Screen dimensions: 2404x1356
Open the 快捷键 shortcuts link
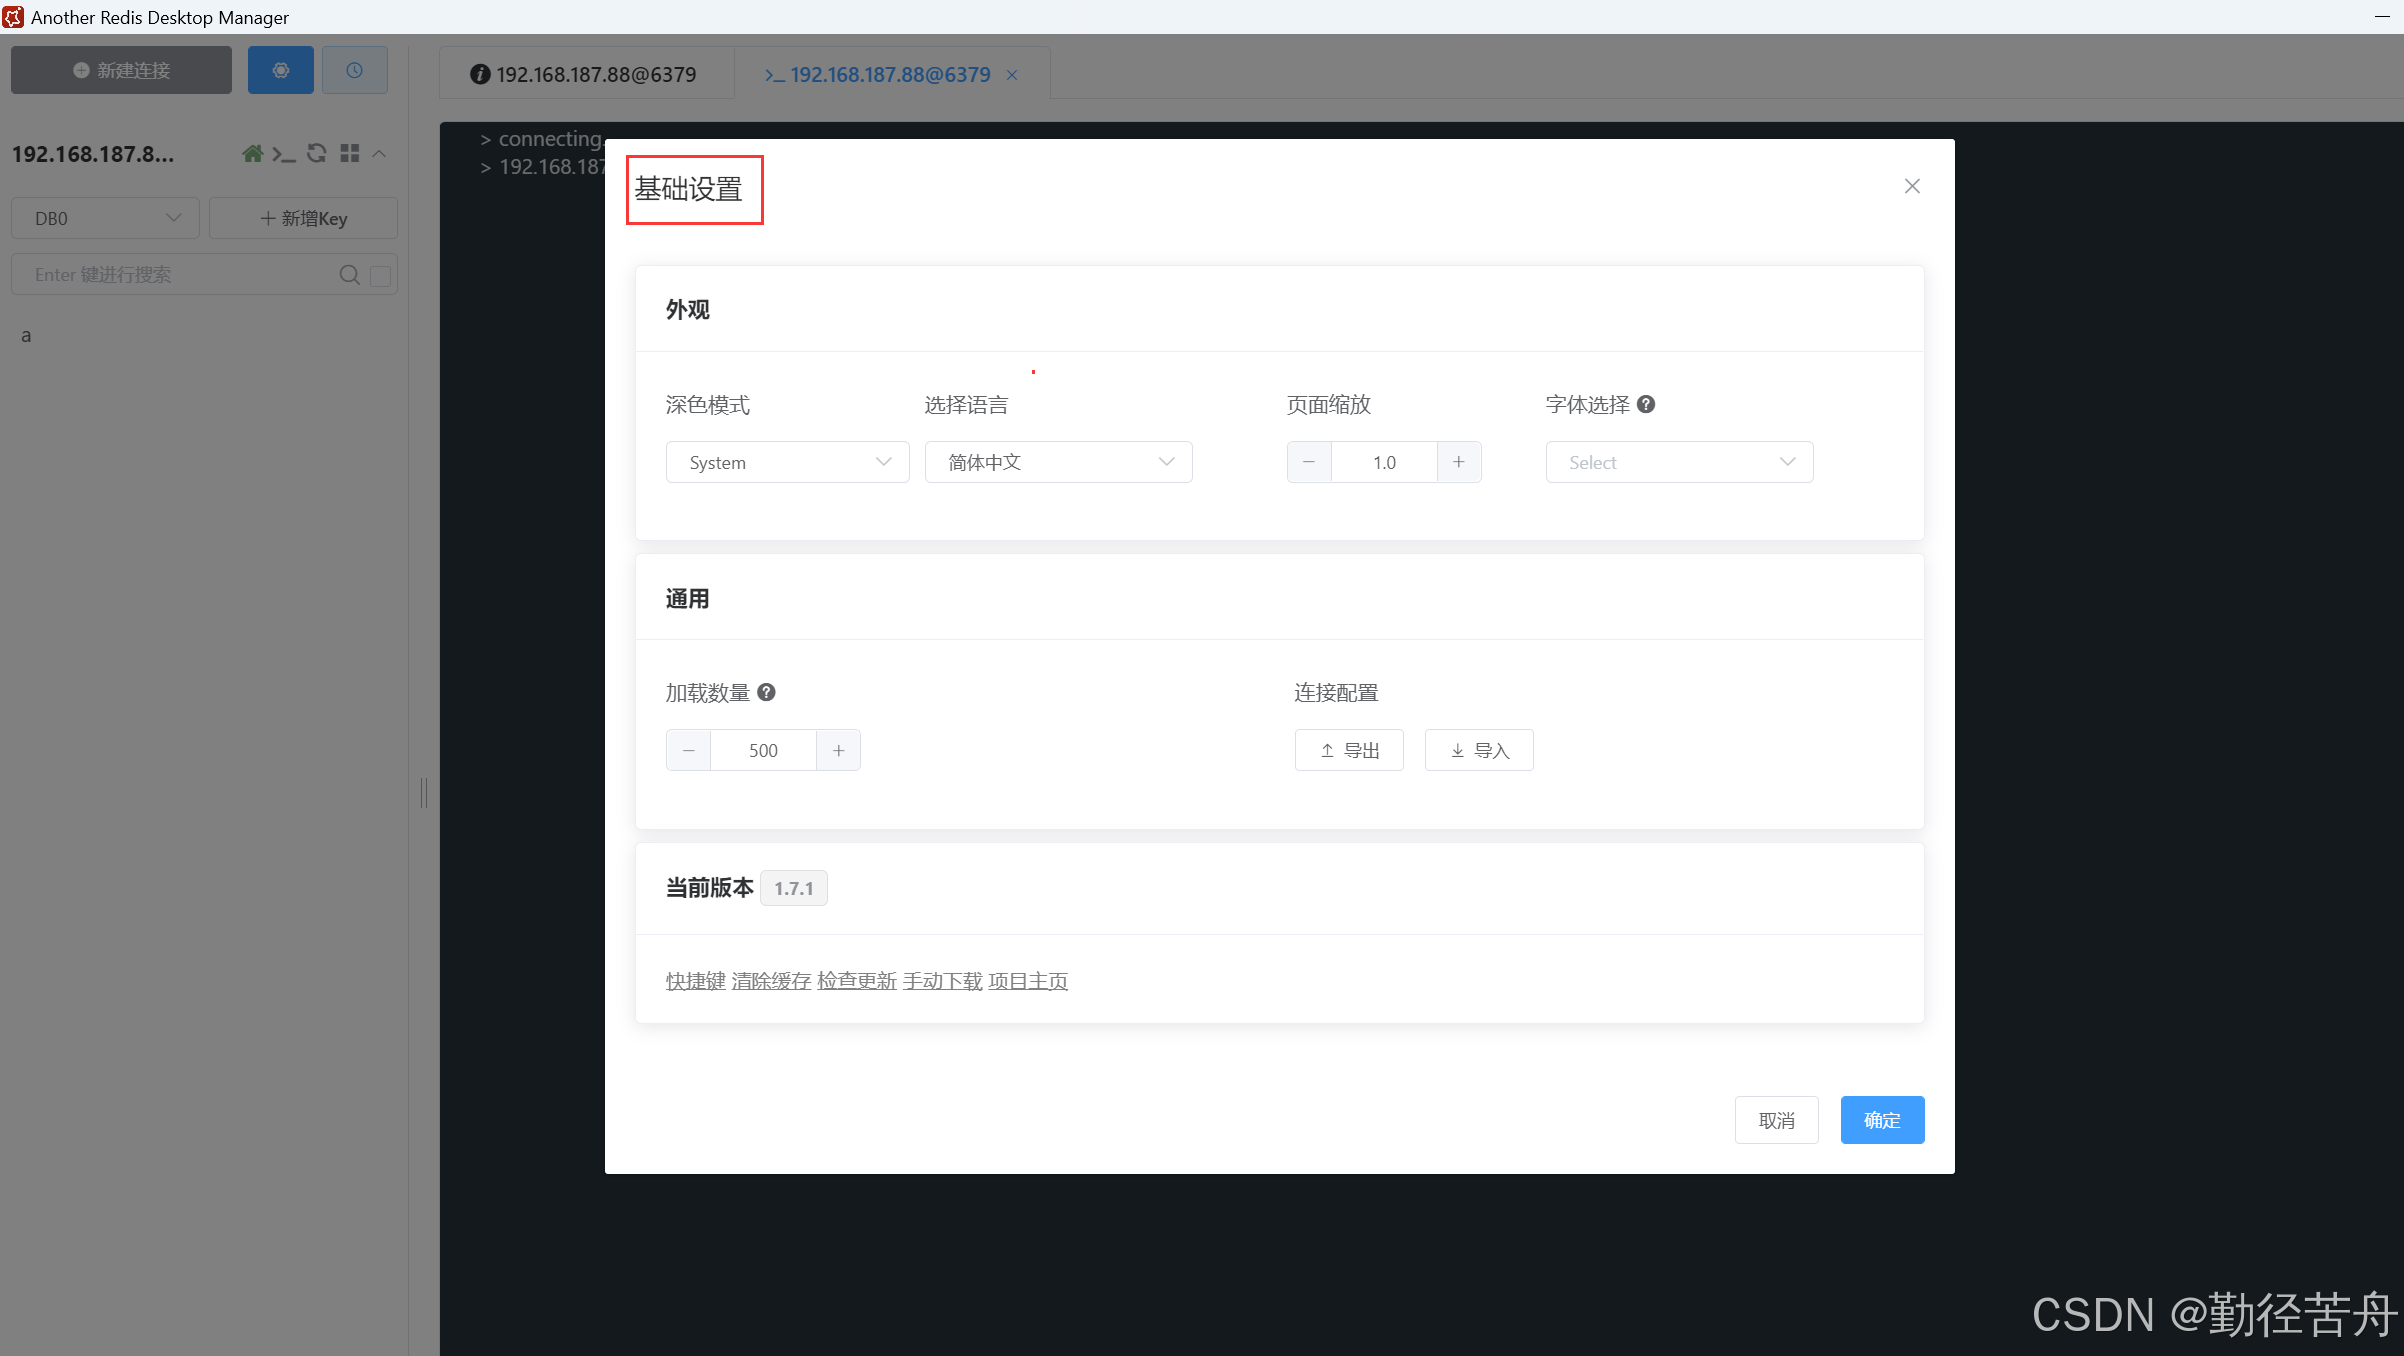[x=695, y=981]
